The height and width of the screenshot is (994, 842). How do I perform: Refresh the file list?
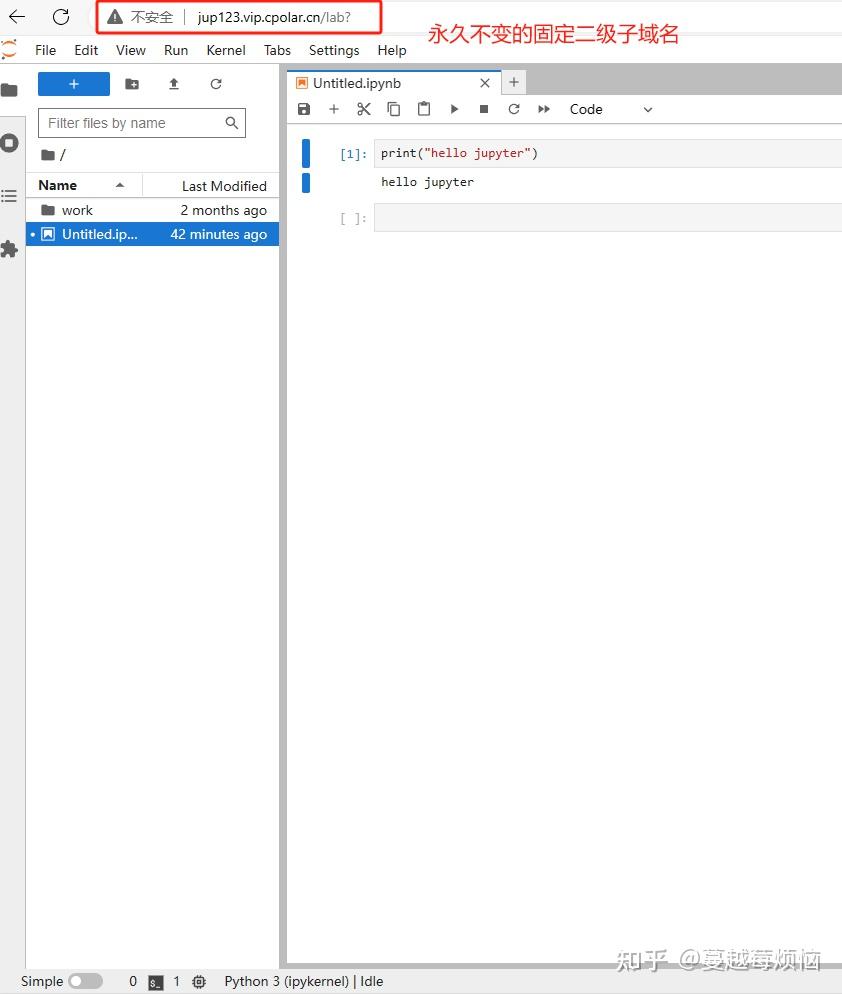click(x=216, y=84)
